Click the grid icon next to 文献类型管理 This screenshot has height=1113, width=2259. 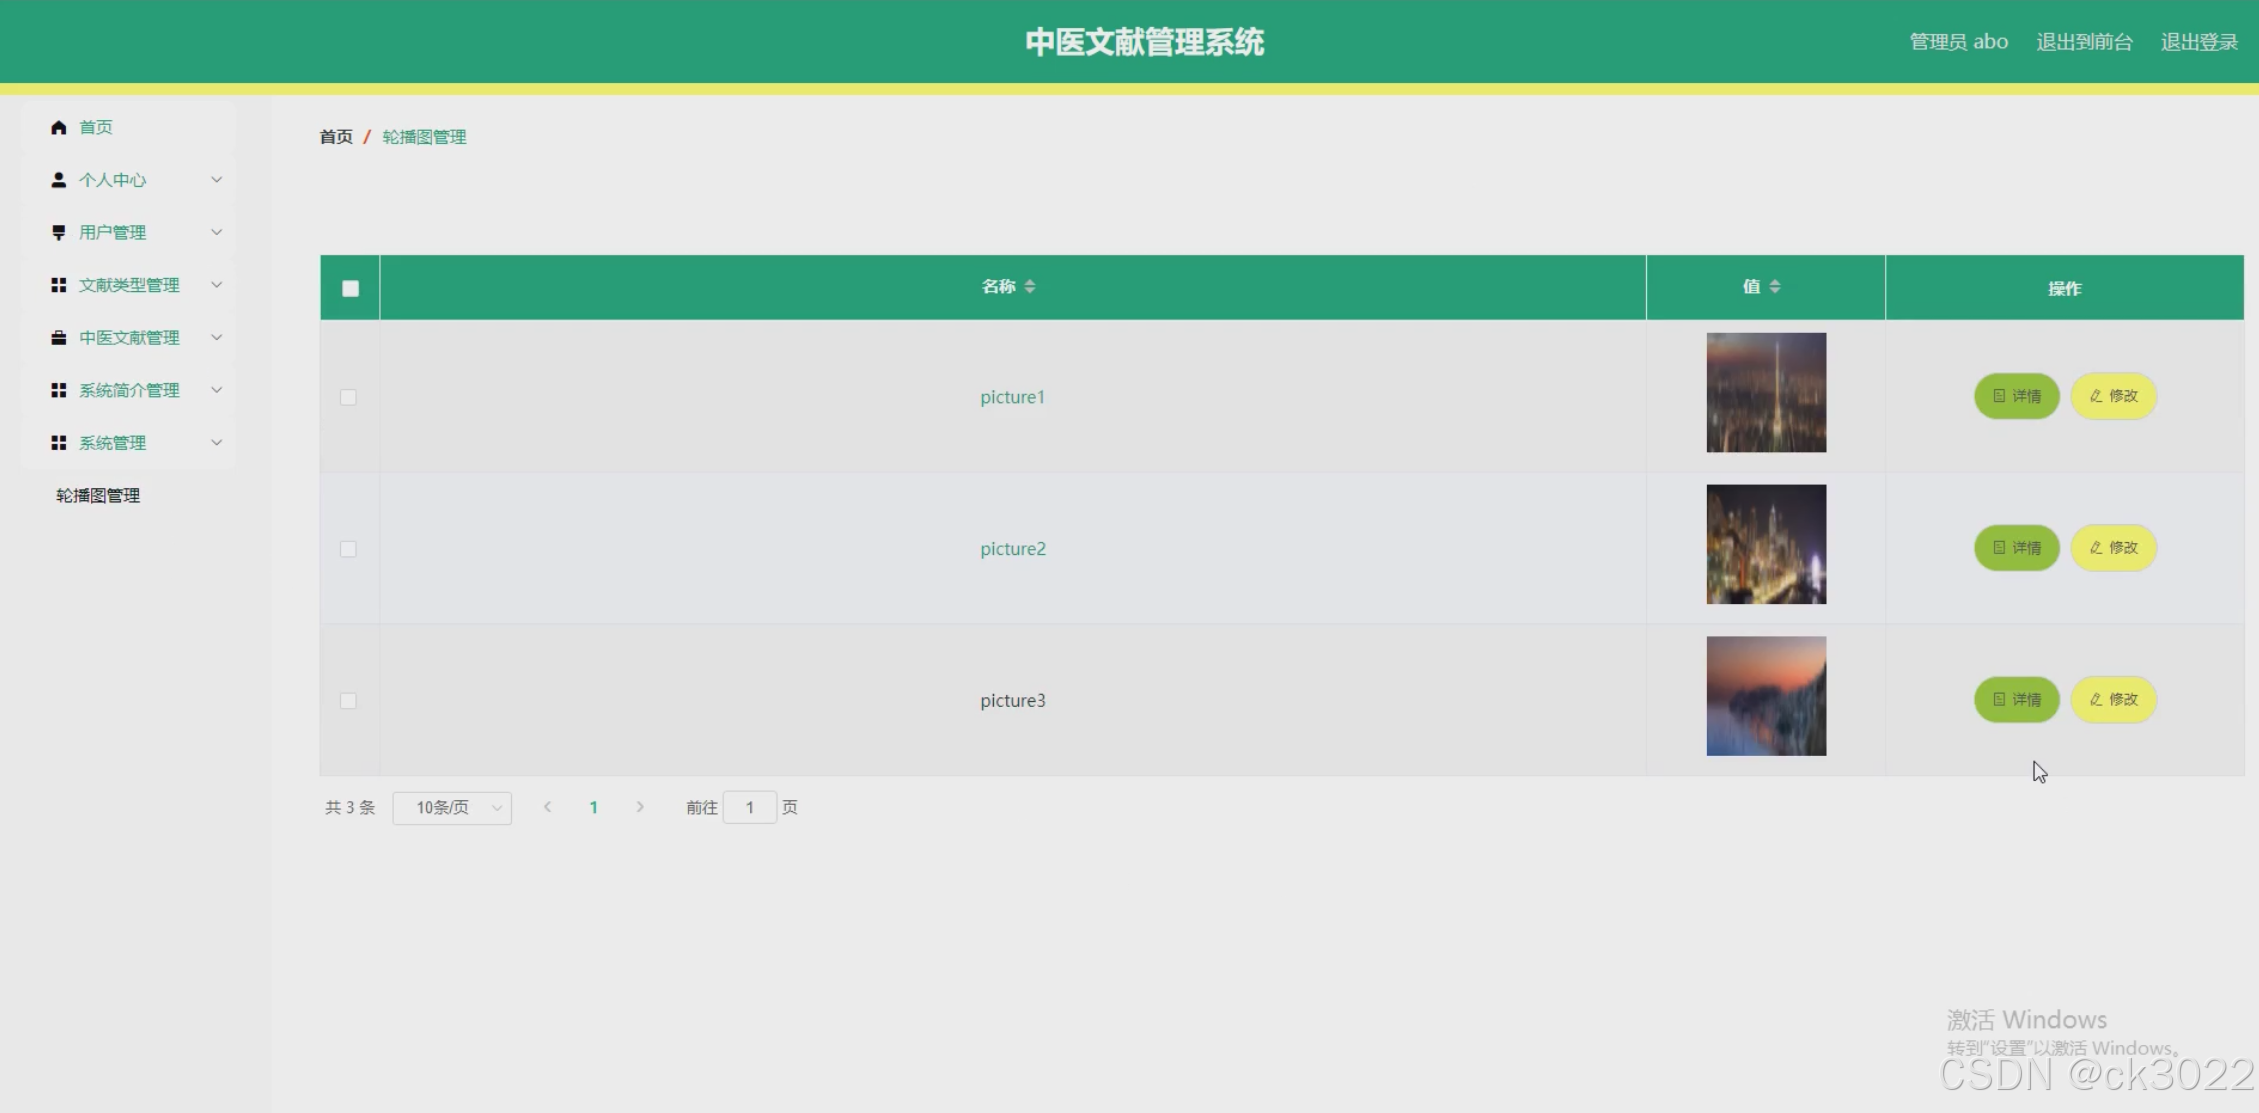(58, 285)
